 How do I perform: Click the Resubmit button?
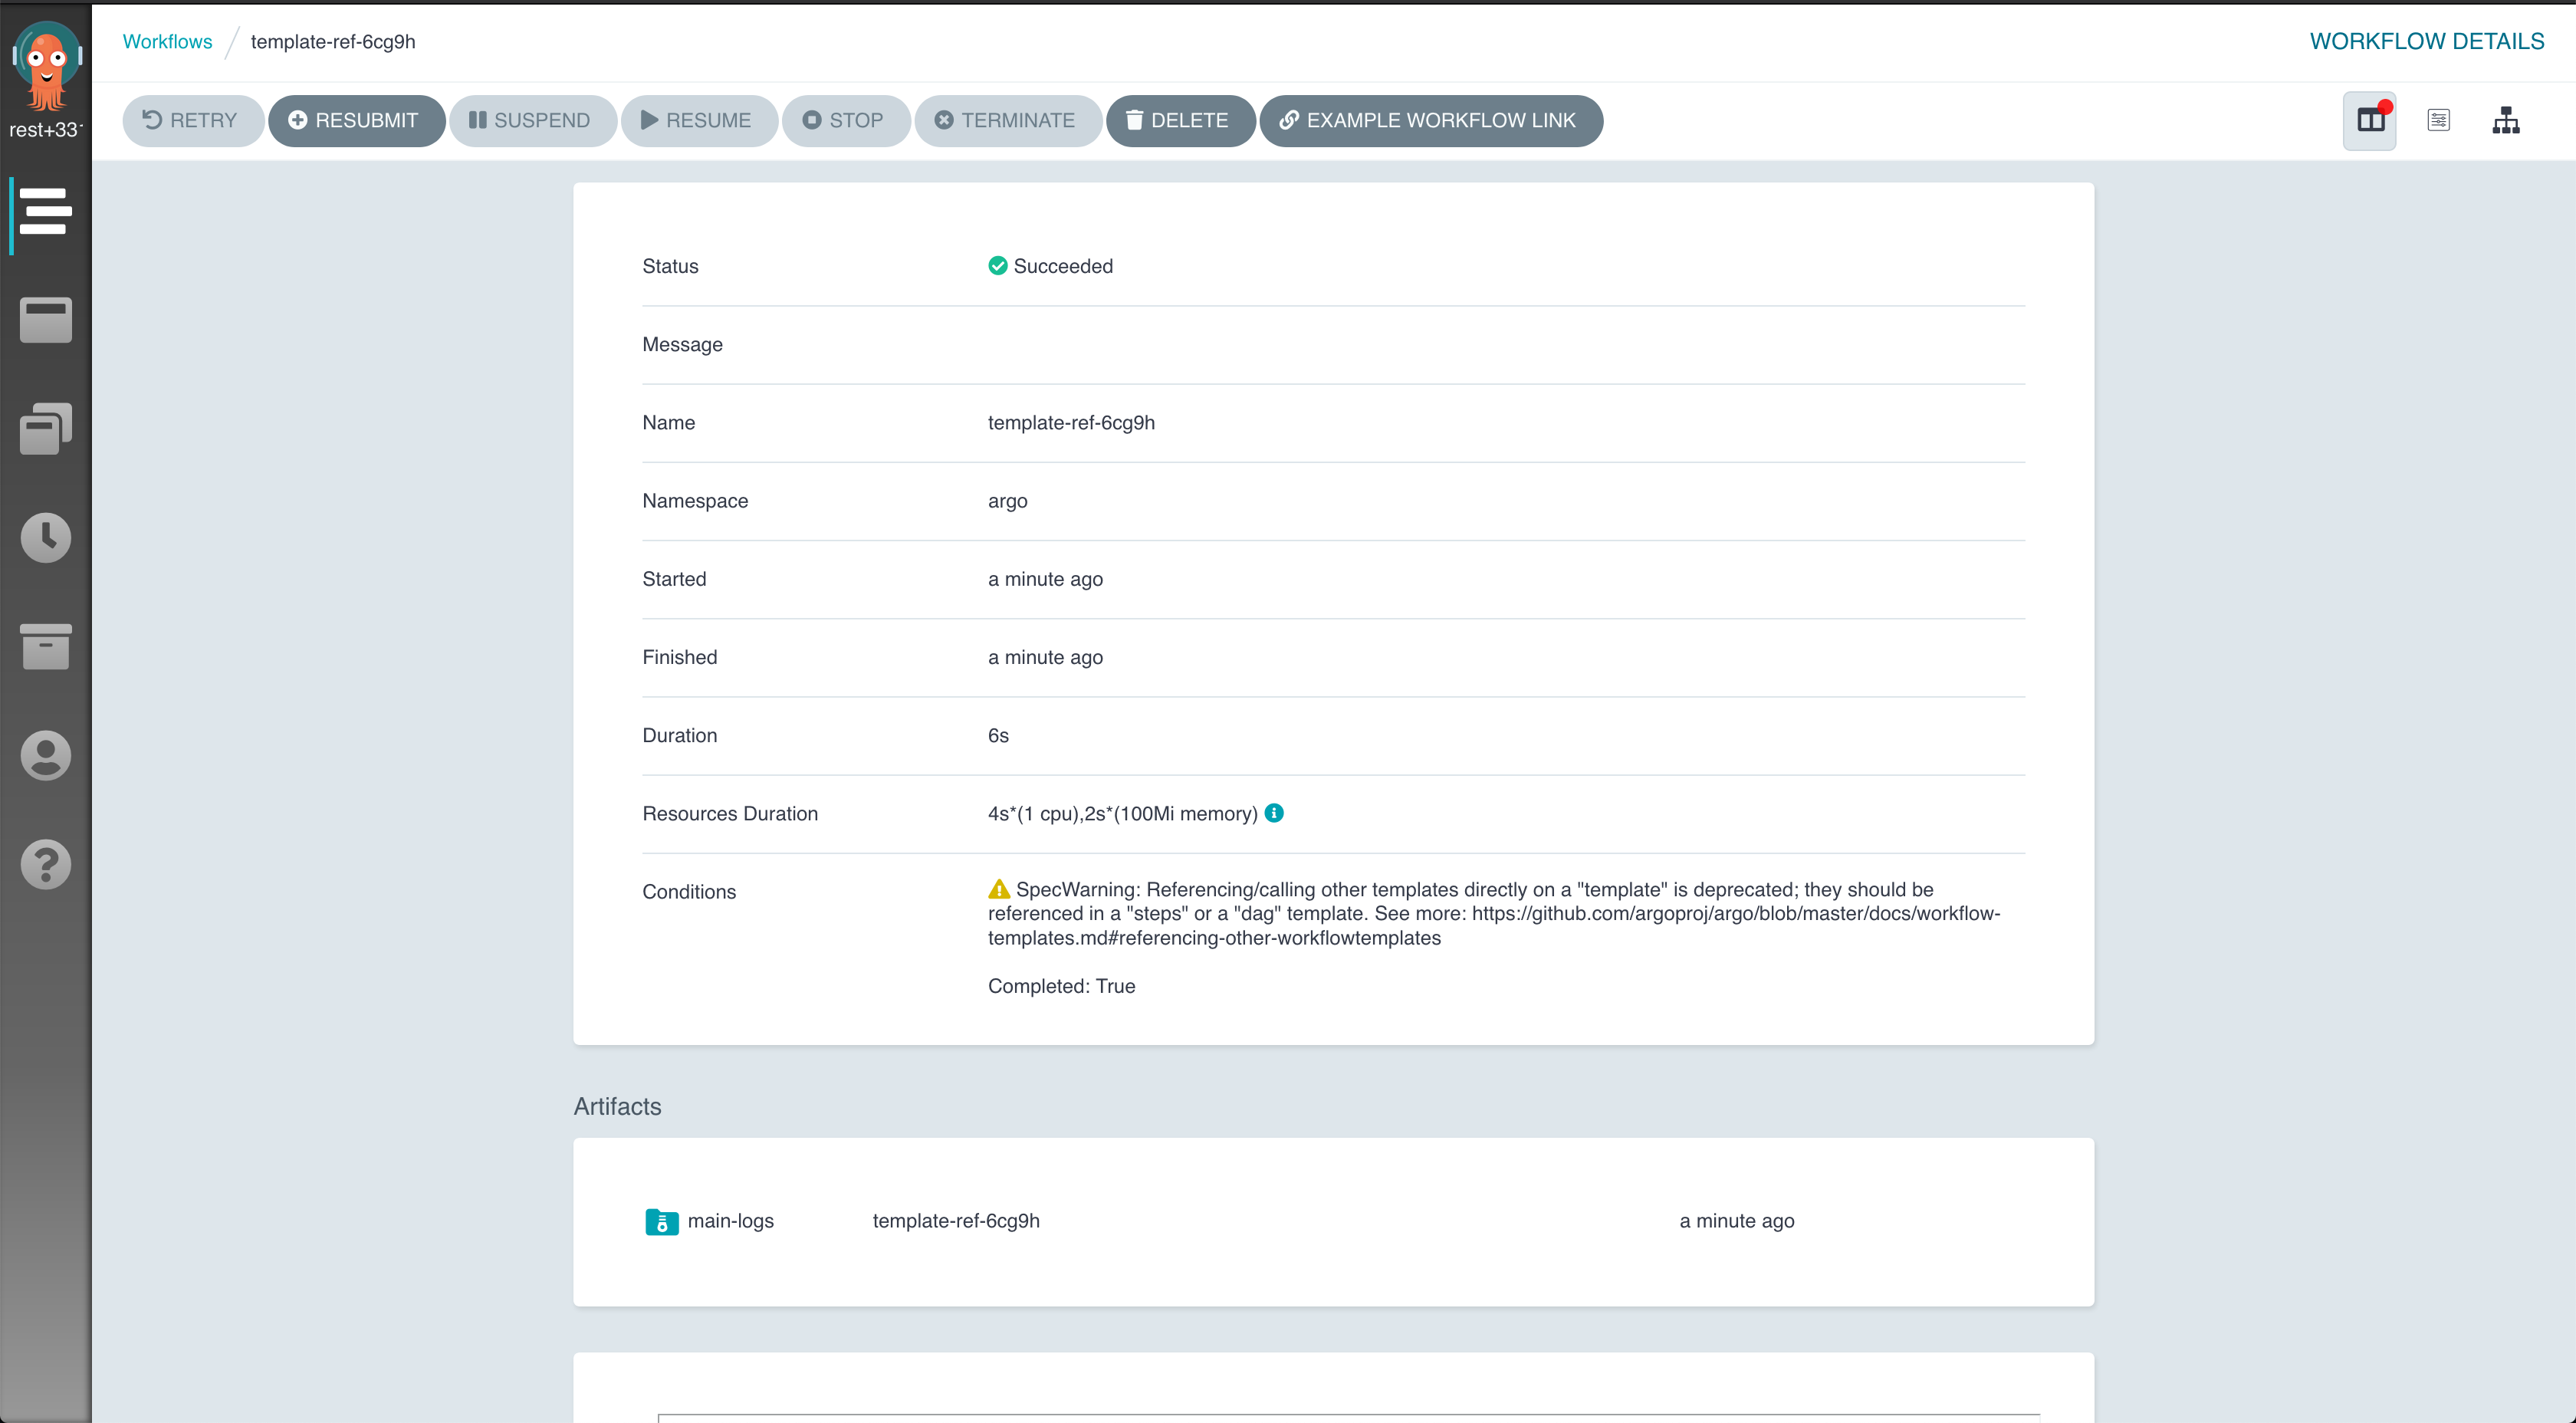[355, 121]
